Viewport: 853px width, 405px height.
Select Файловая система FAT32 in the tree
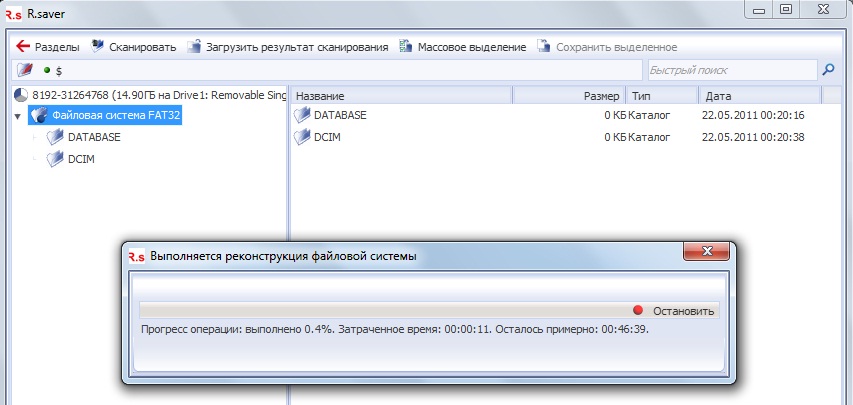[116, 115]
